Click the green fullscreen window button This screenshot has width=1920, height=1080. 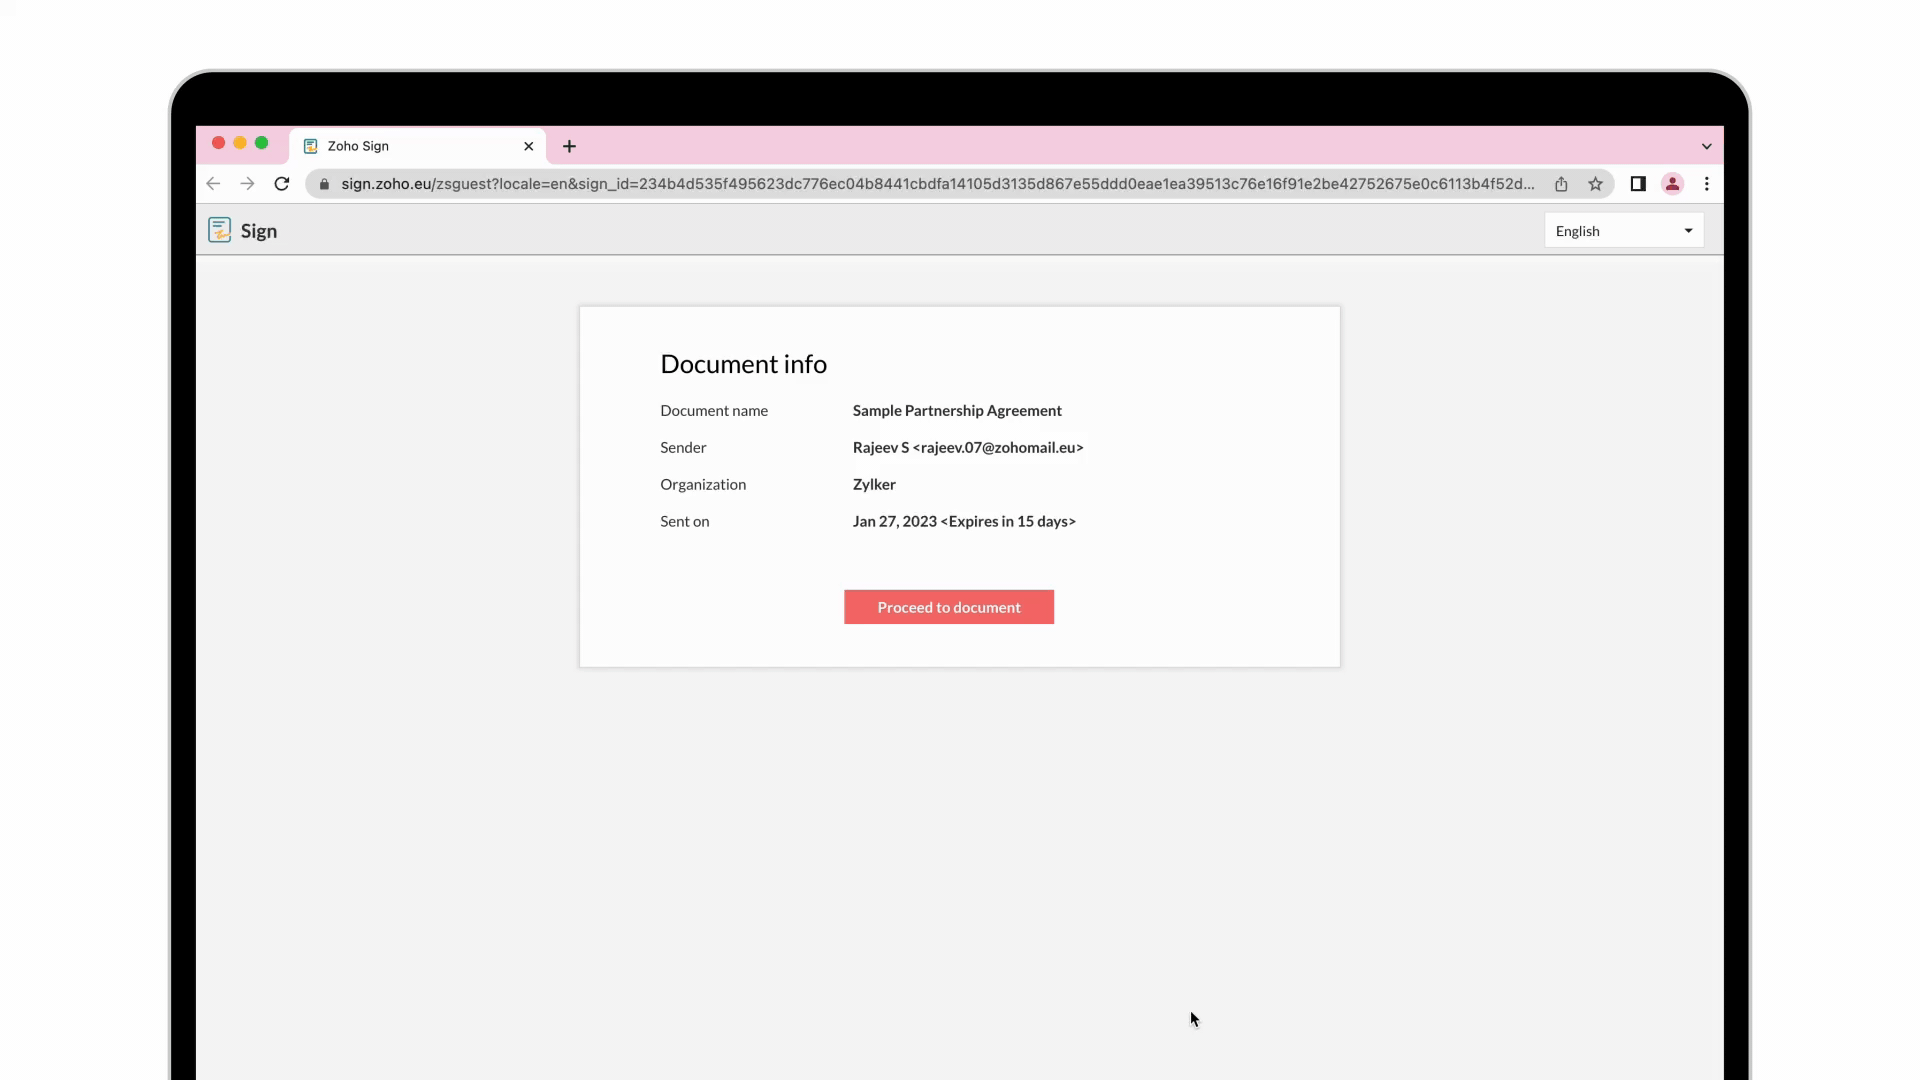[262, 143]
